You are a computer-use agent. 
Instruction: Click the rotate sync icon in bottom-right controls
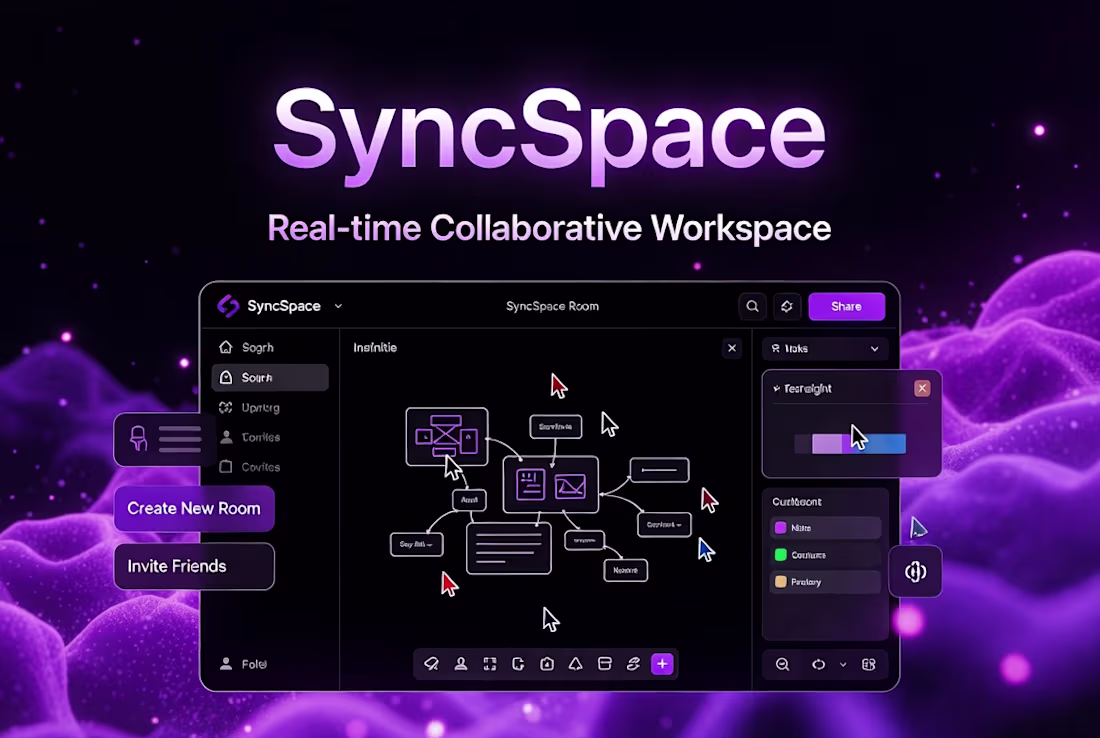818,664
